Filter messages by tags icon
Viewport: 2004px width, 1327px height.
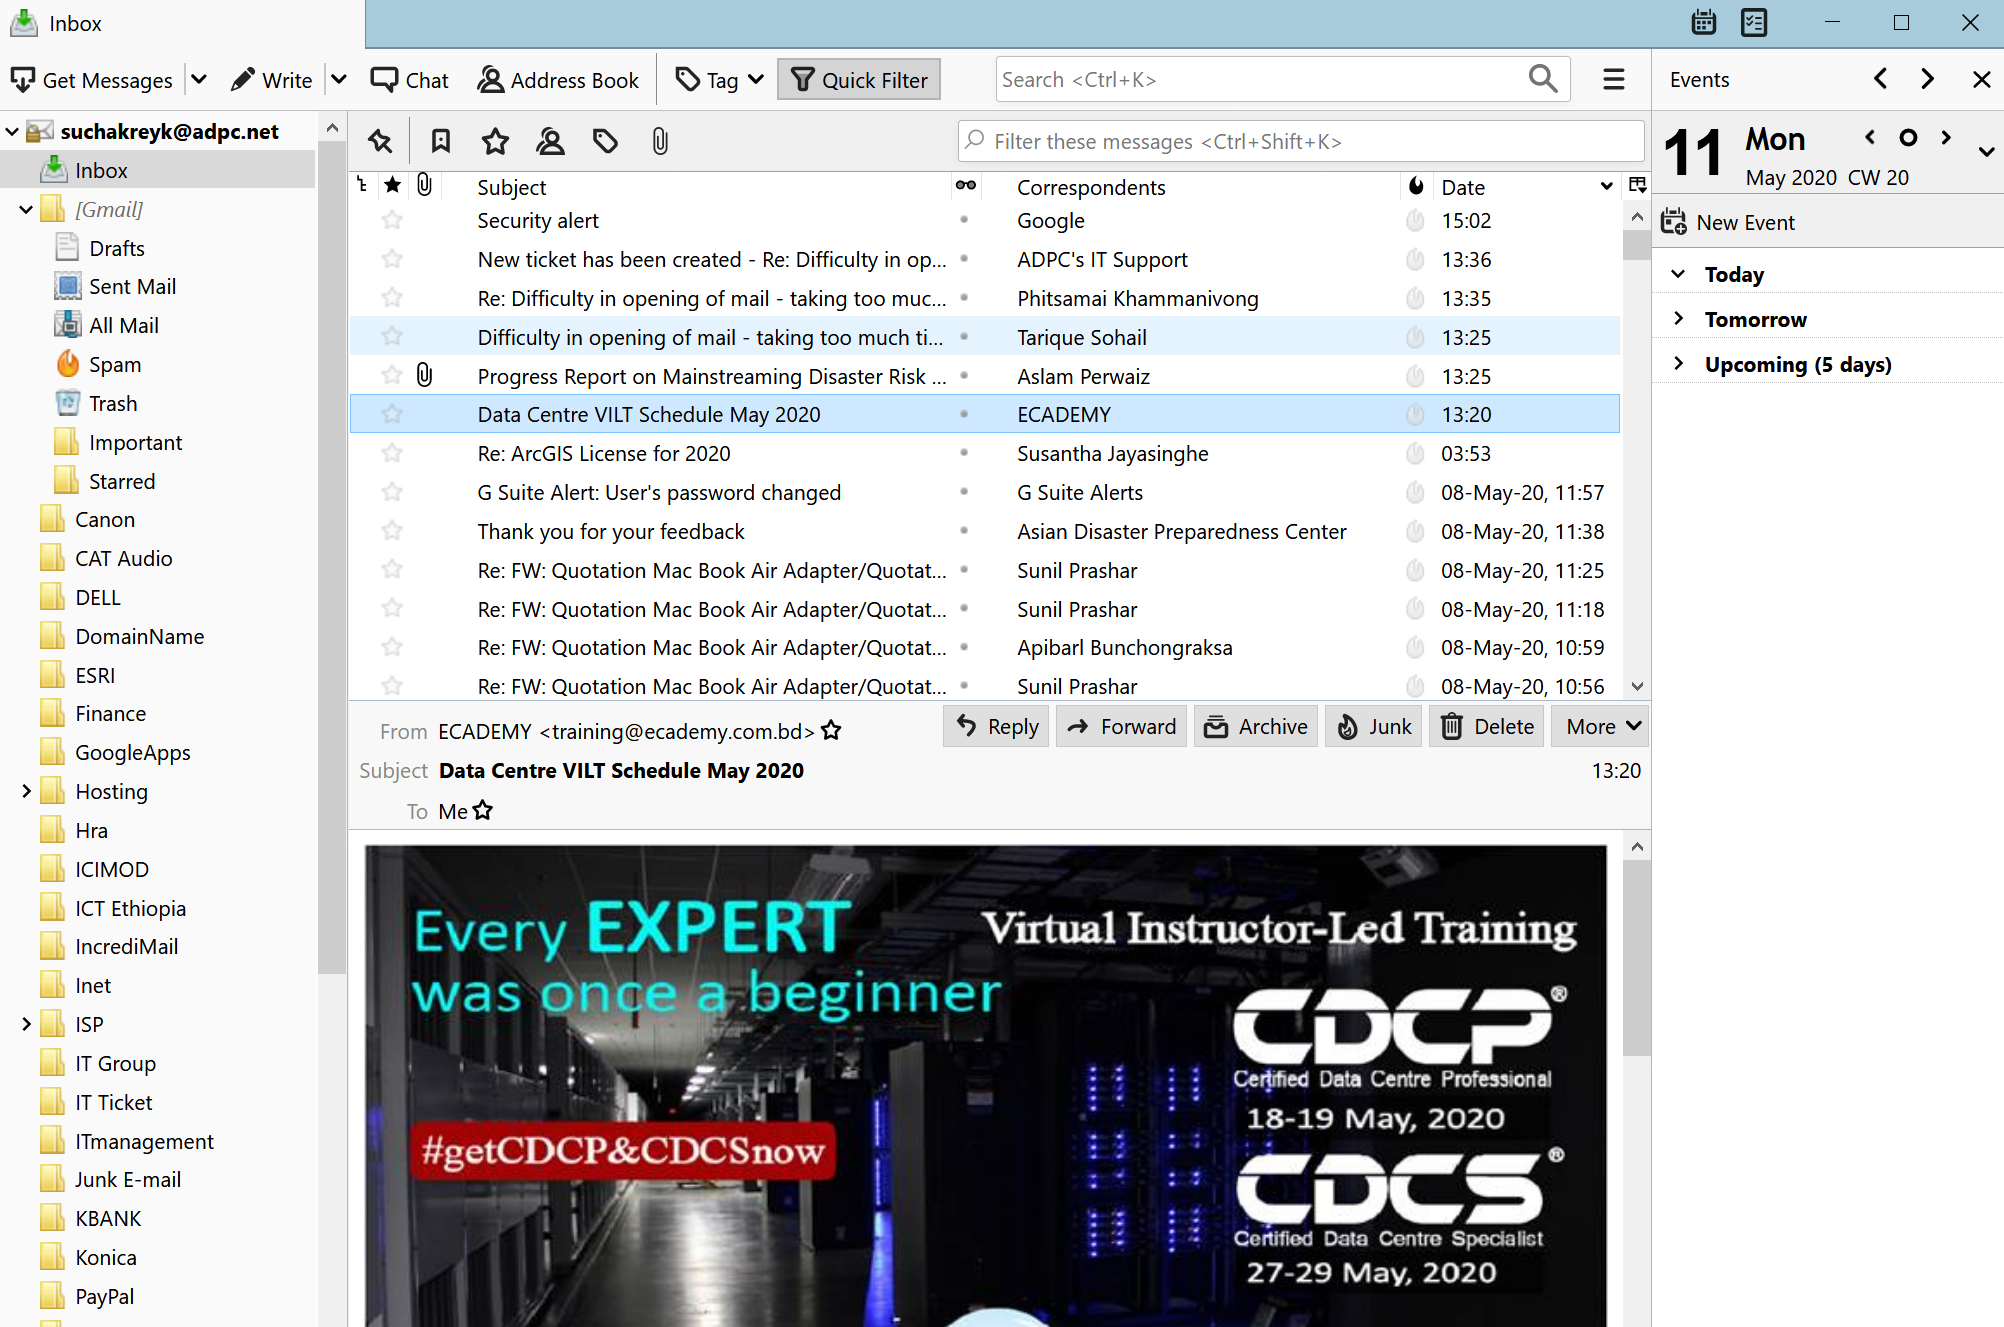point(605,141)
